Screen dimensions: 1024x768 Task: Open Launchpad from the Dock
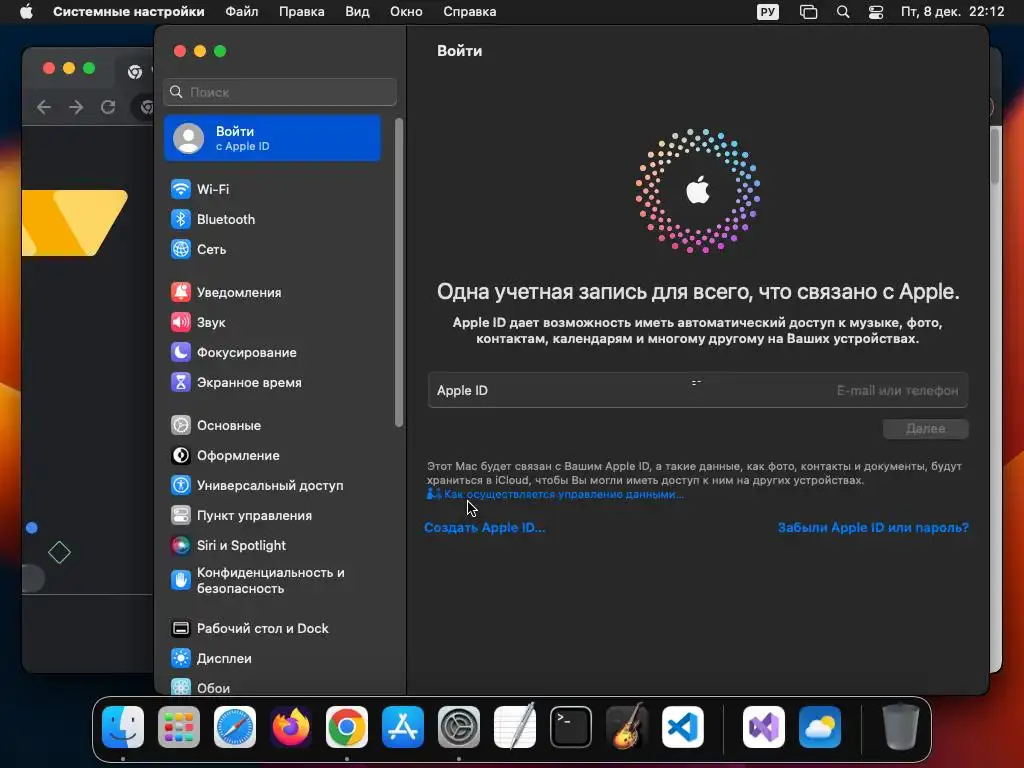pos(179,727)
